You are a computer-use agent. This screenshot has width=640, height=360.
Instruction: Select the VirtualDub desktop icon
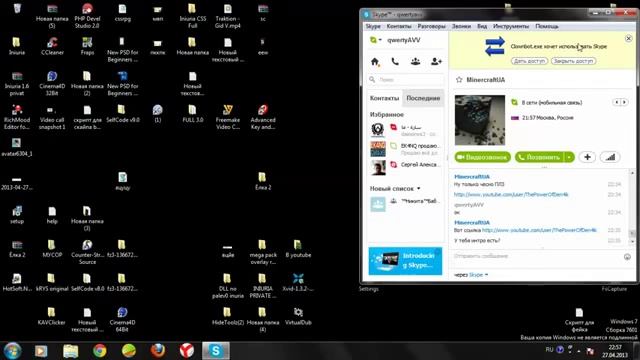click(x=298, y=317)
